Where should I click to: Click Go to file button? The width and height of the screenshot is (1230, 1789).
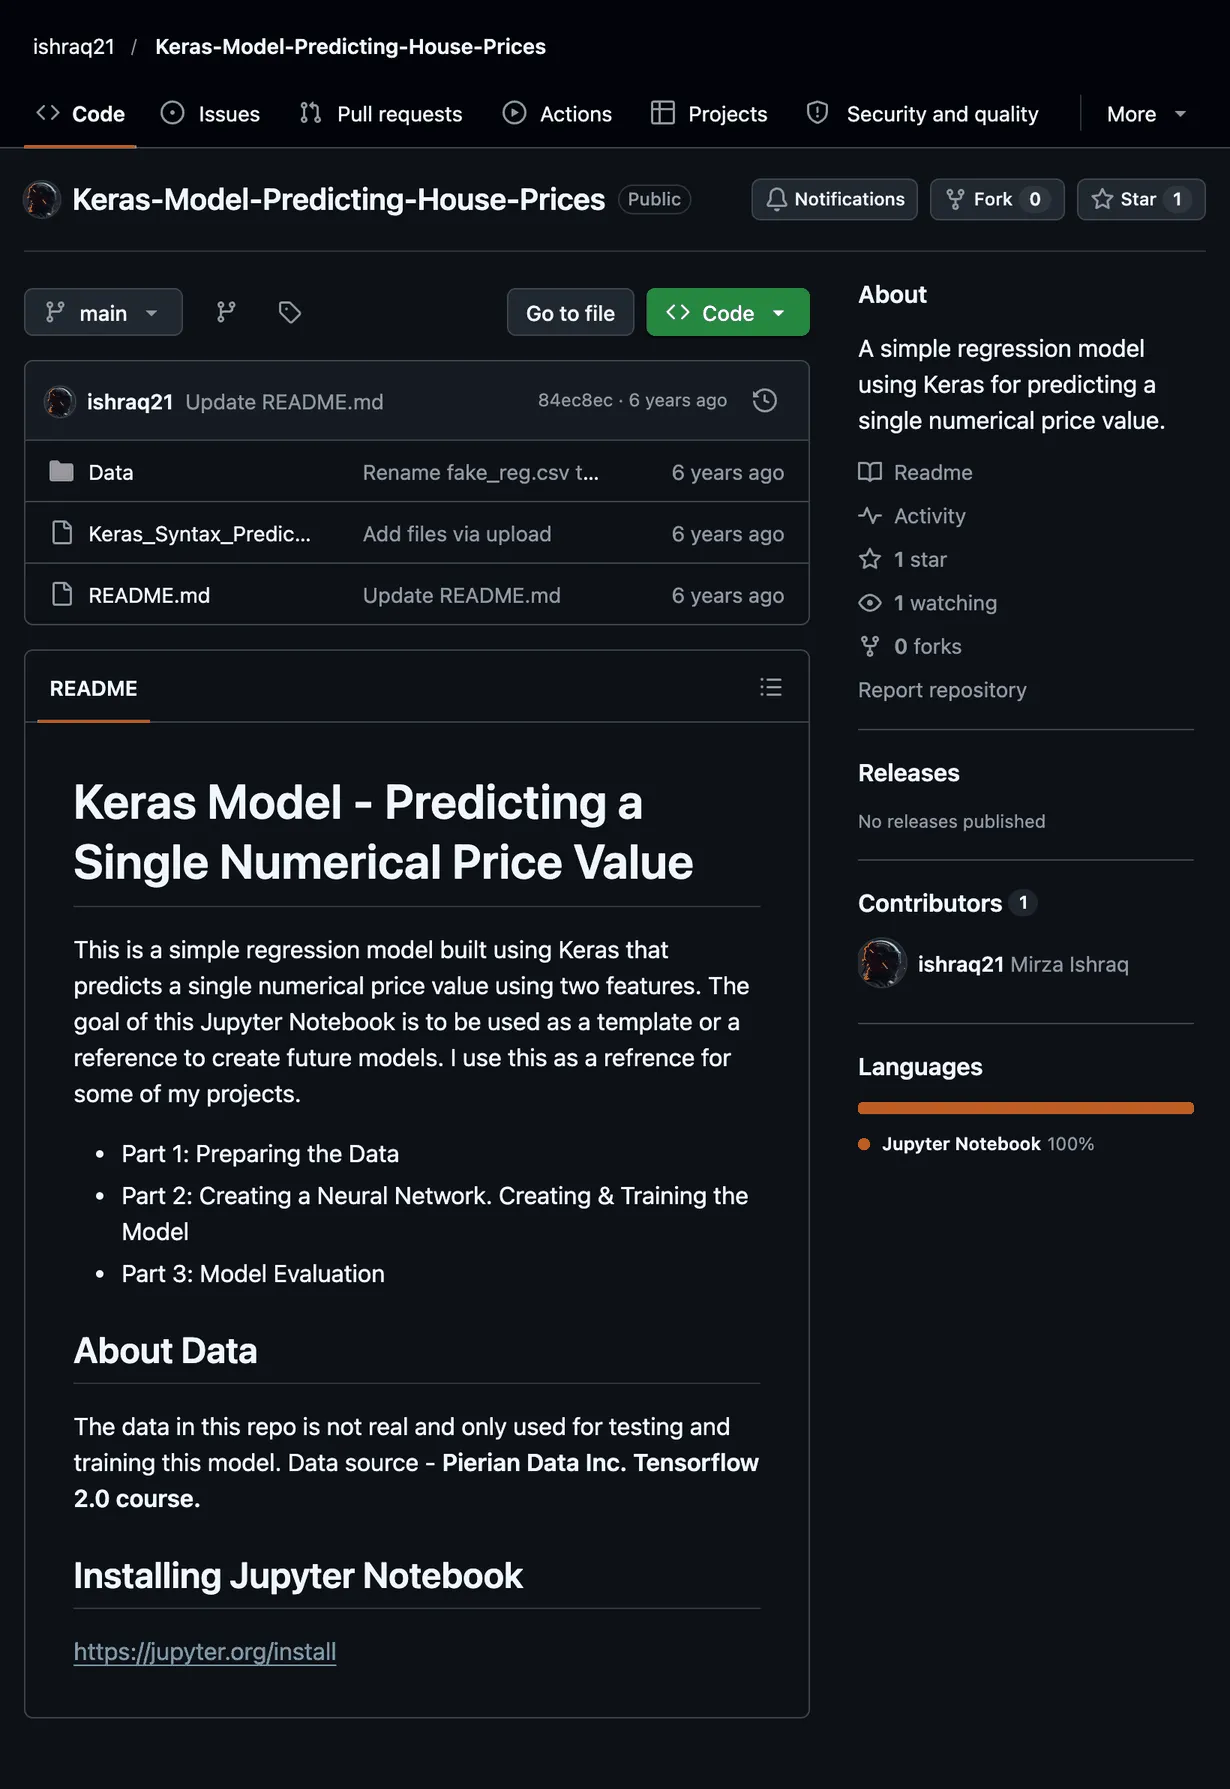[570, 313]
